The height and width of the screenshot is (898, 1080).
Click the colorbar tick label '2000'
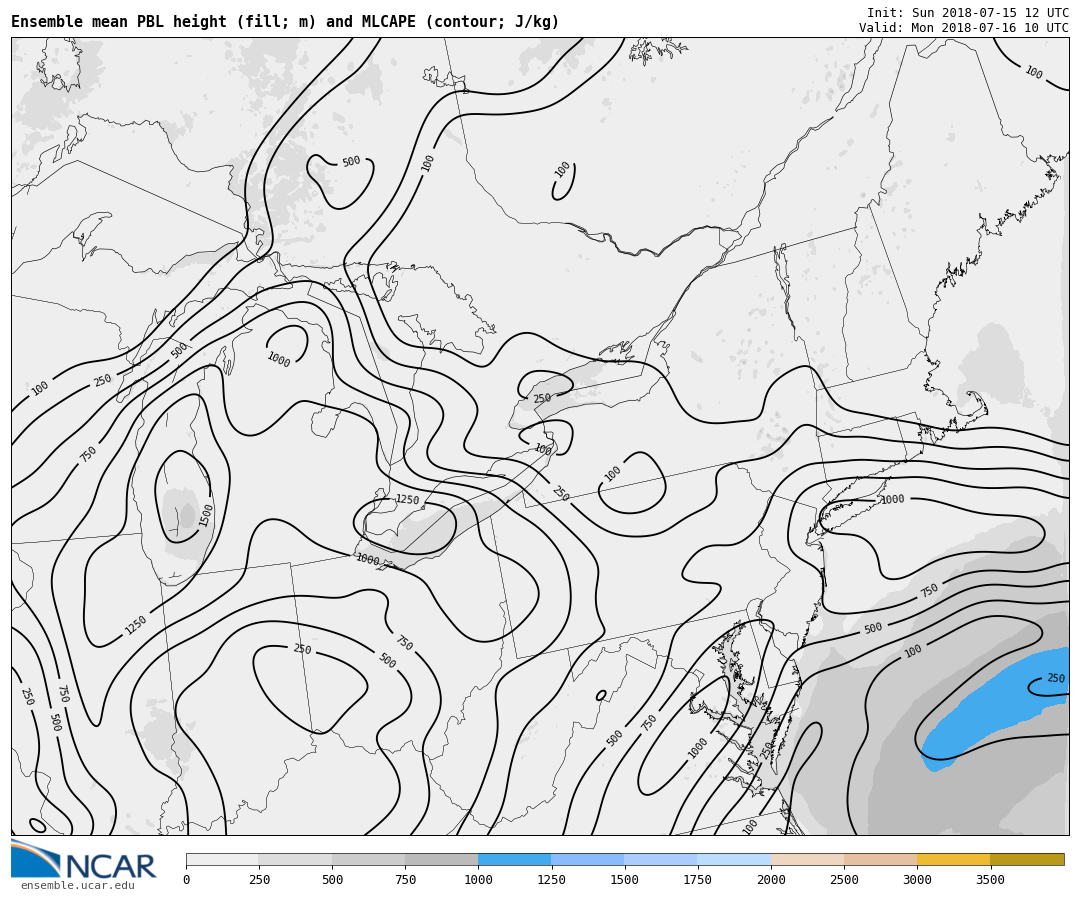pos(771,879)
